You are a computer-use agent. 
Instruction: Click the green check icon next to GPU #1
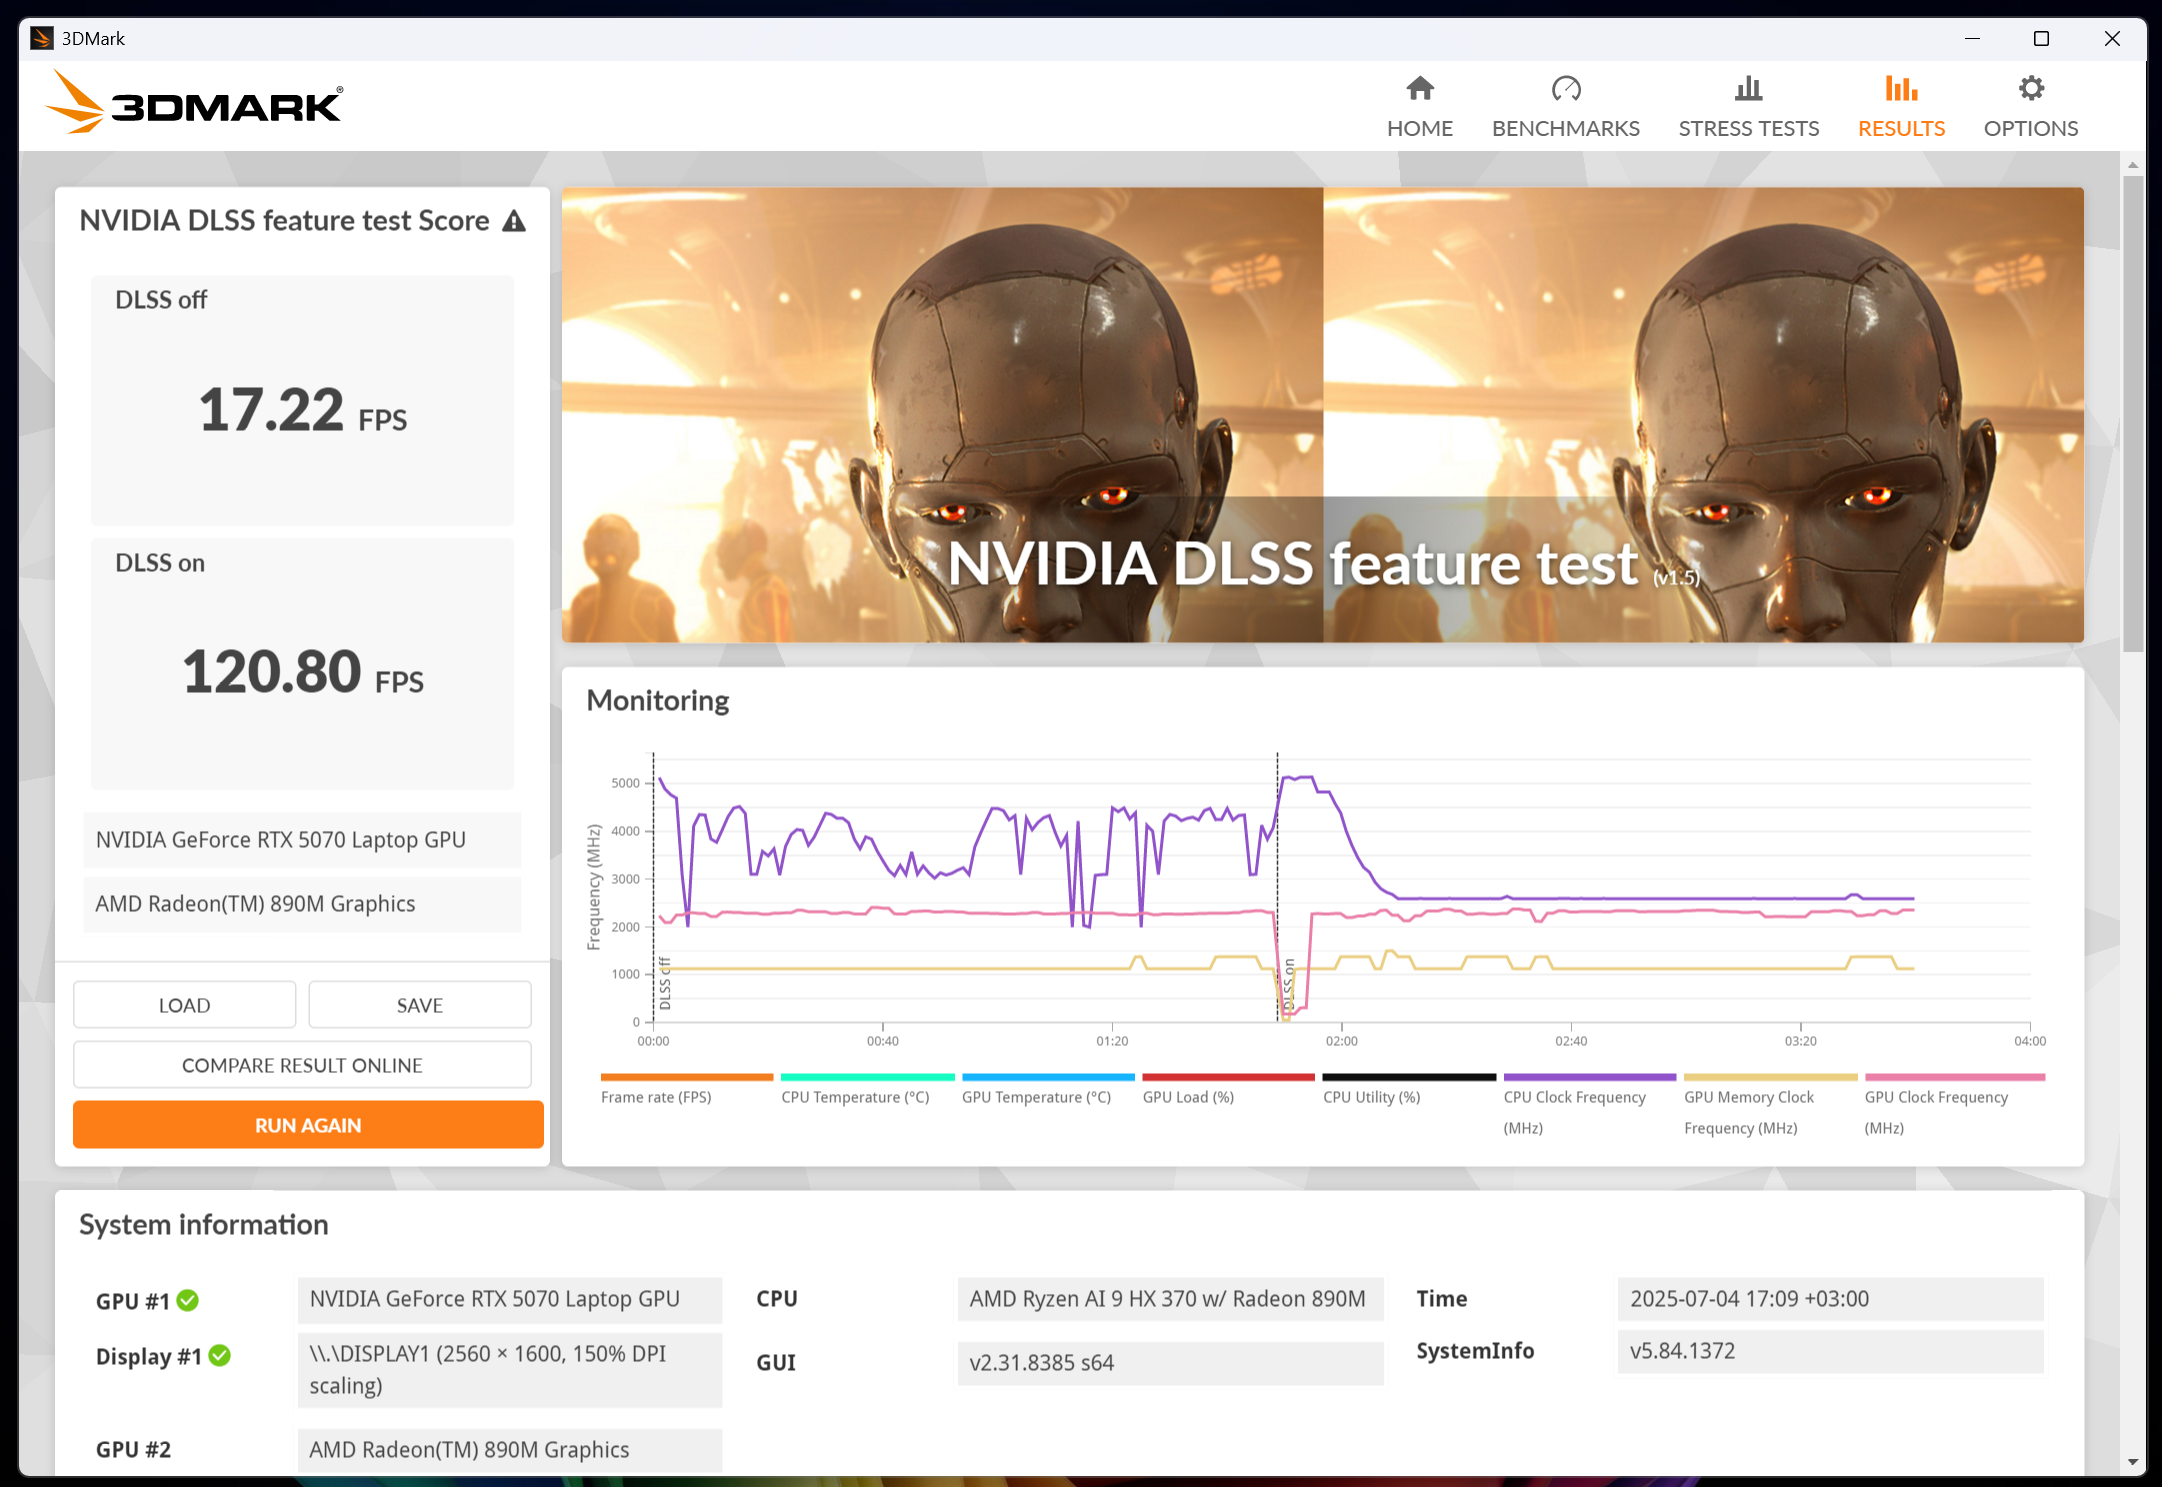[187, 1300]
